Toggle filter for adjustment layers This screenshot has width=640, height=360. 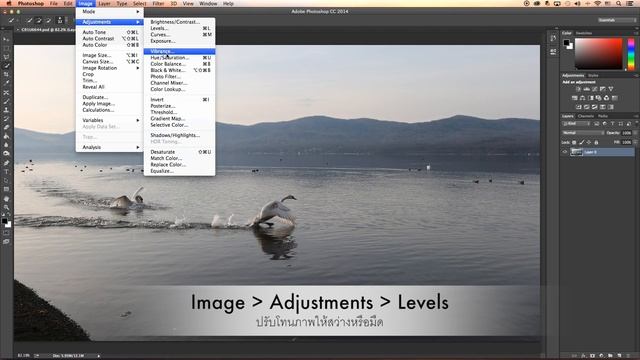pyautogui.click(x=604, y=124)
